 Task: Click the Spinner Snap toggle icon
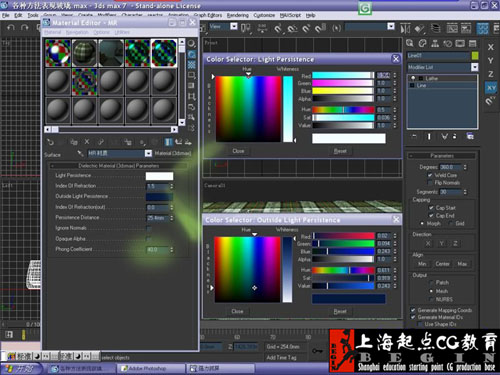(320, 28)
